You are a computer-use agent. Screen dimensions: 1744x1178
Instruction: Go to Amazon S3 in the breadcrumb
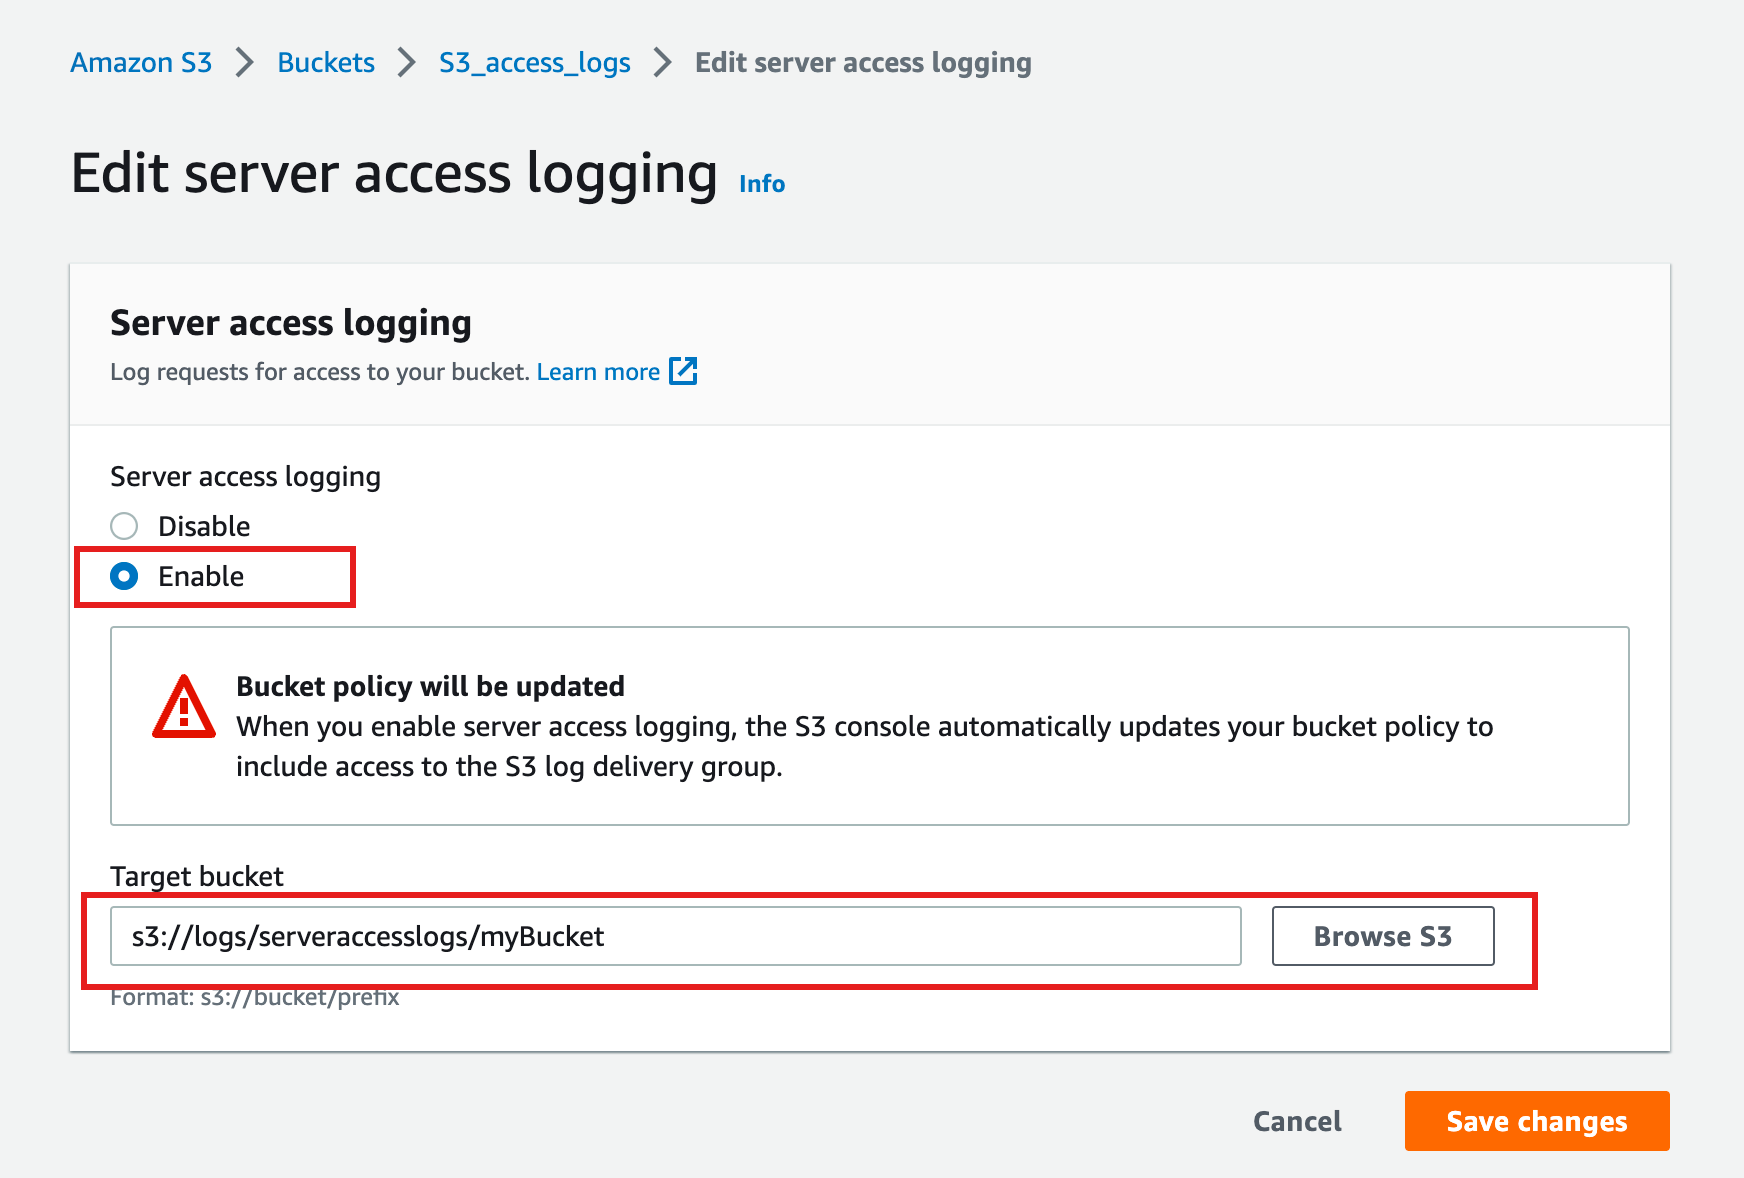coord(141,63)
